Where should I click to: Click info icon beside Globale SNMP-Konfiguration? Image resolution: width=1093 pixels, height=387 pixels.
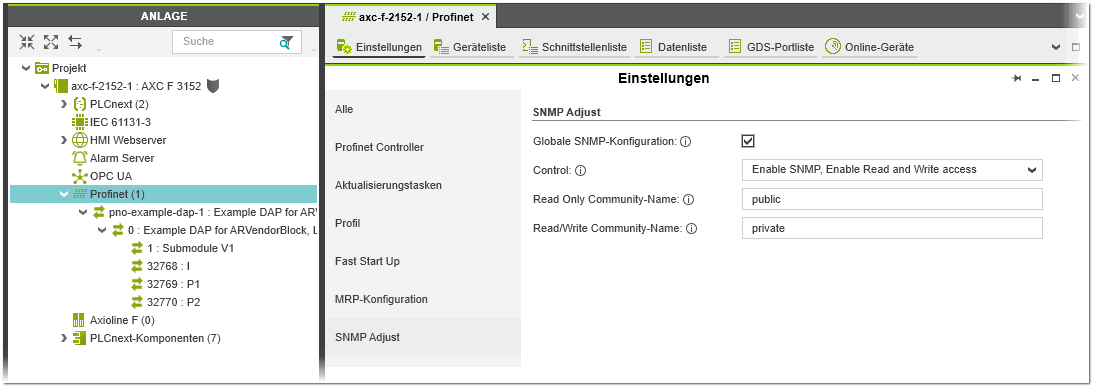pyautogui.click(x=685, y=142)
